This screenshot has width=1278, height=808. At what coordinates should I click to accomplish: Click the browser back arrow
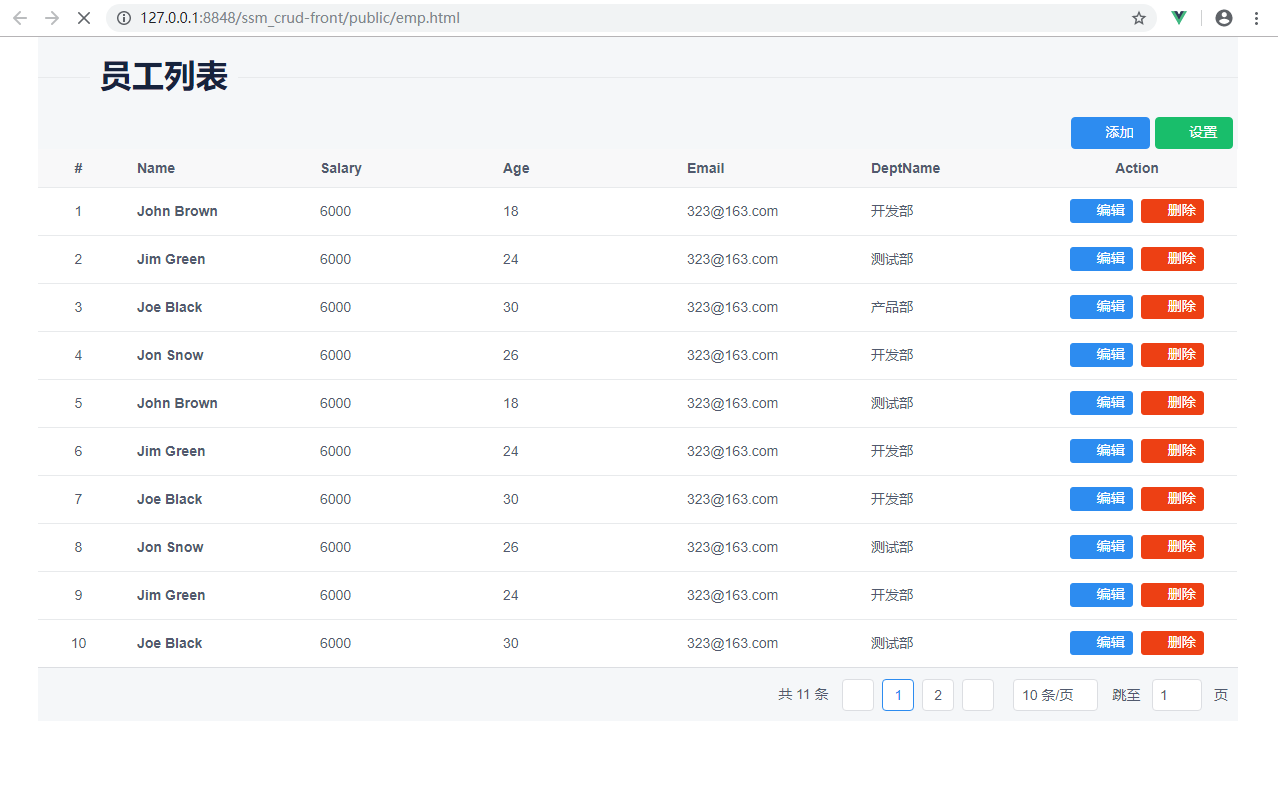click(20, 18)
